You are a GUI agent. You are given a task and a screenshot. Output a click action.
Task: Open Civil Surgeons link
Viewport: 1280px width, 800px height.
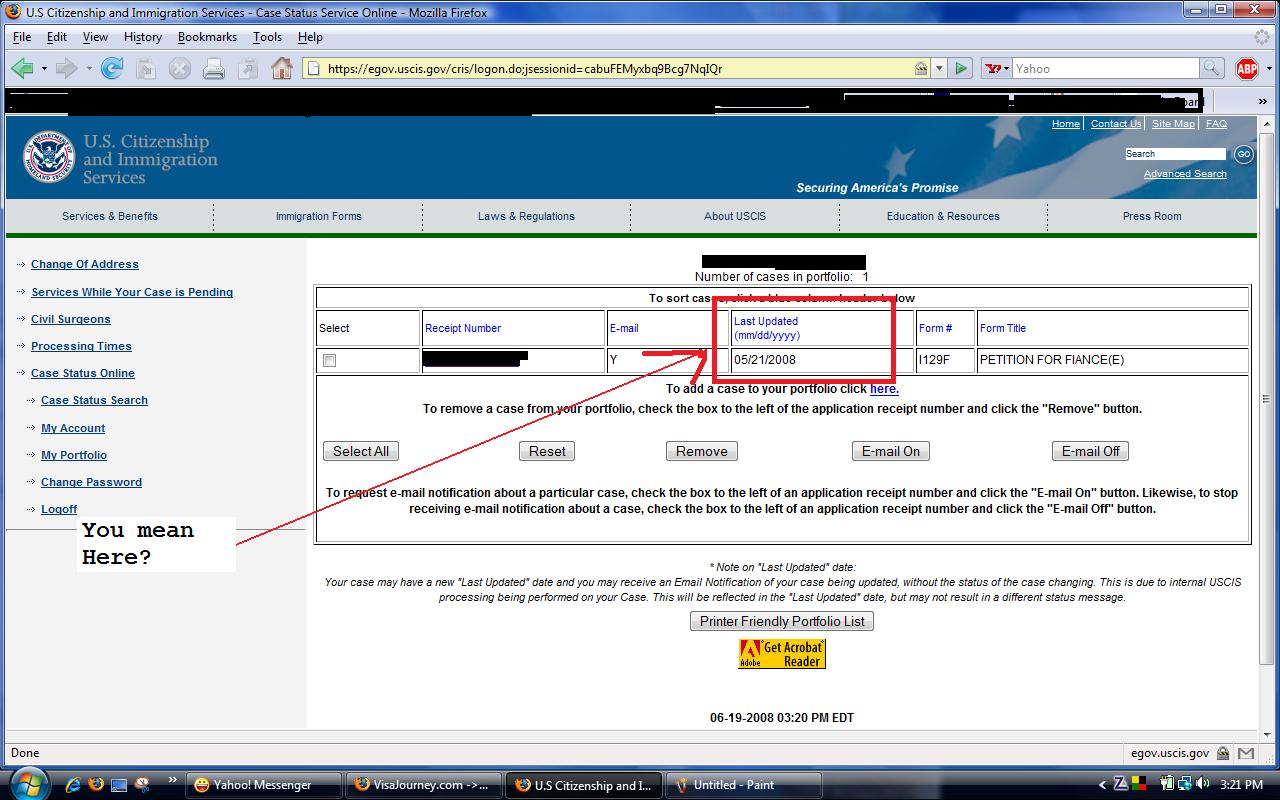pyautogui.click(x=71, y=319)
